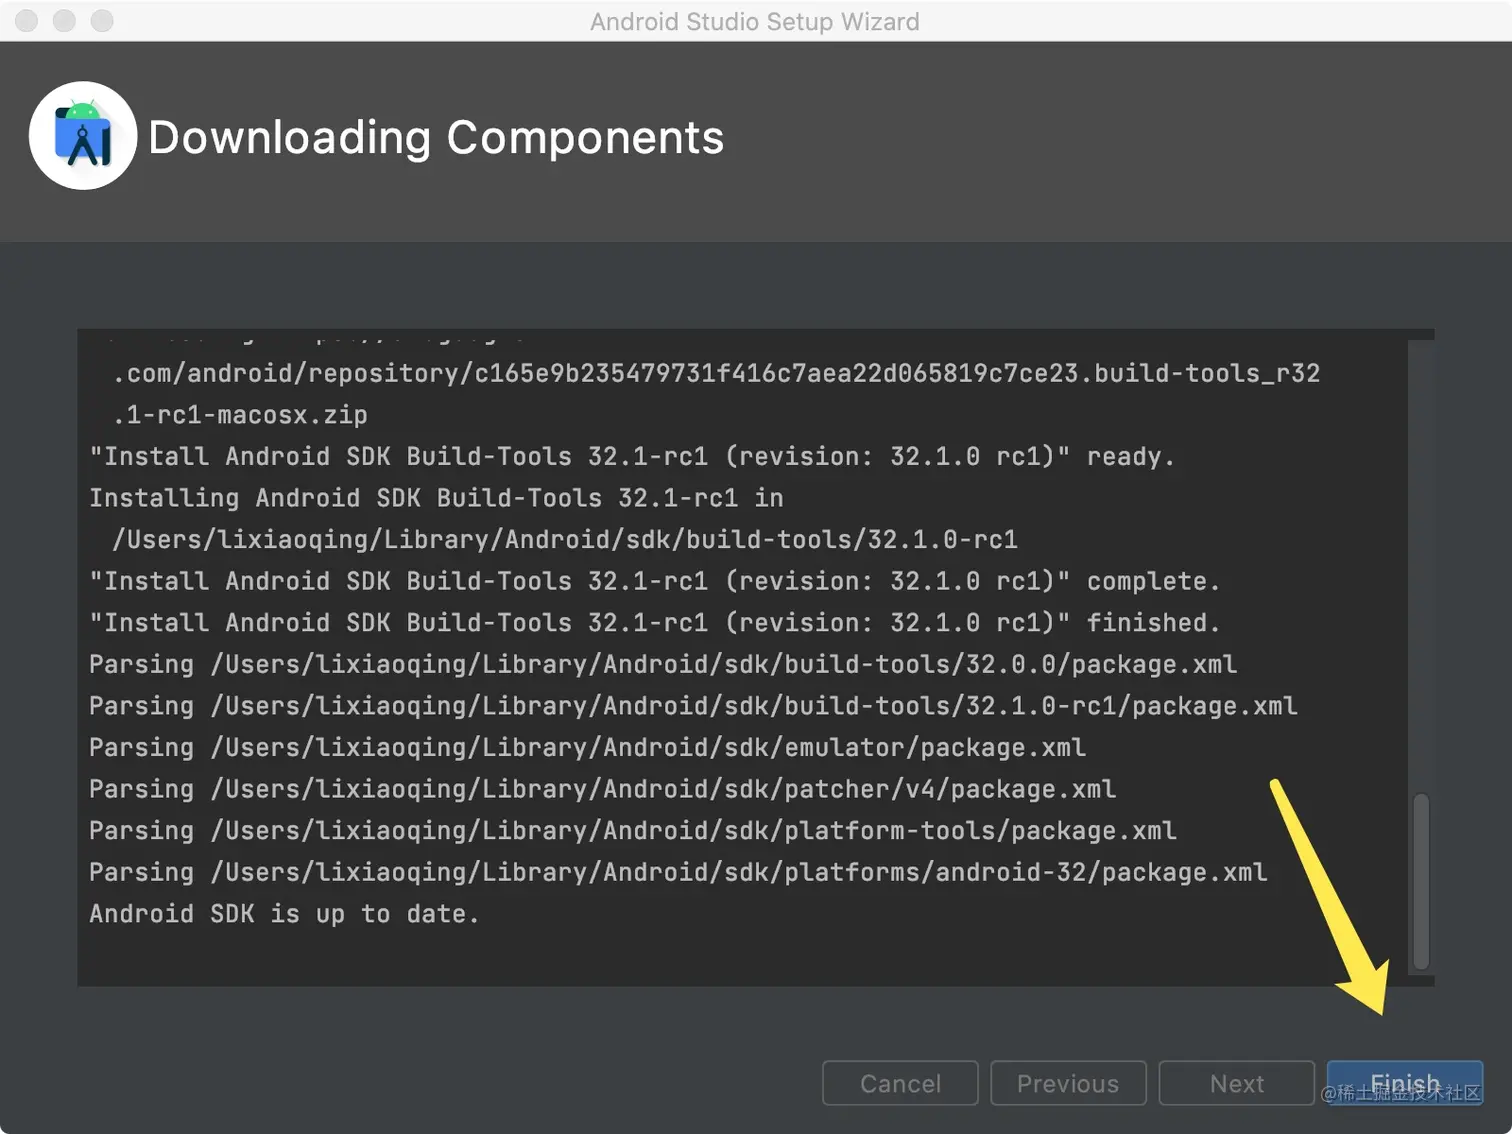1512x1134 pixels.
Task: Click the log panel scrollbar thumb
Action: tap(1420, 881)
